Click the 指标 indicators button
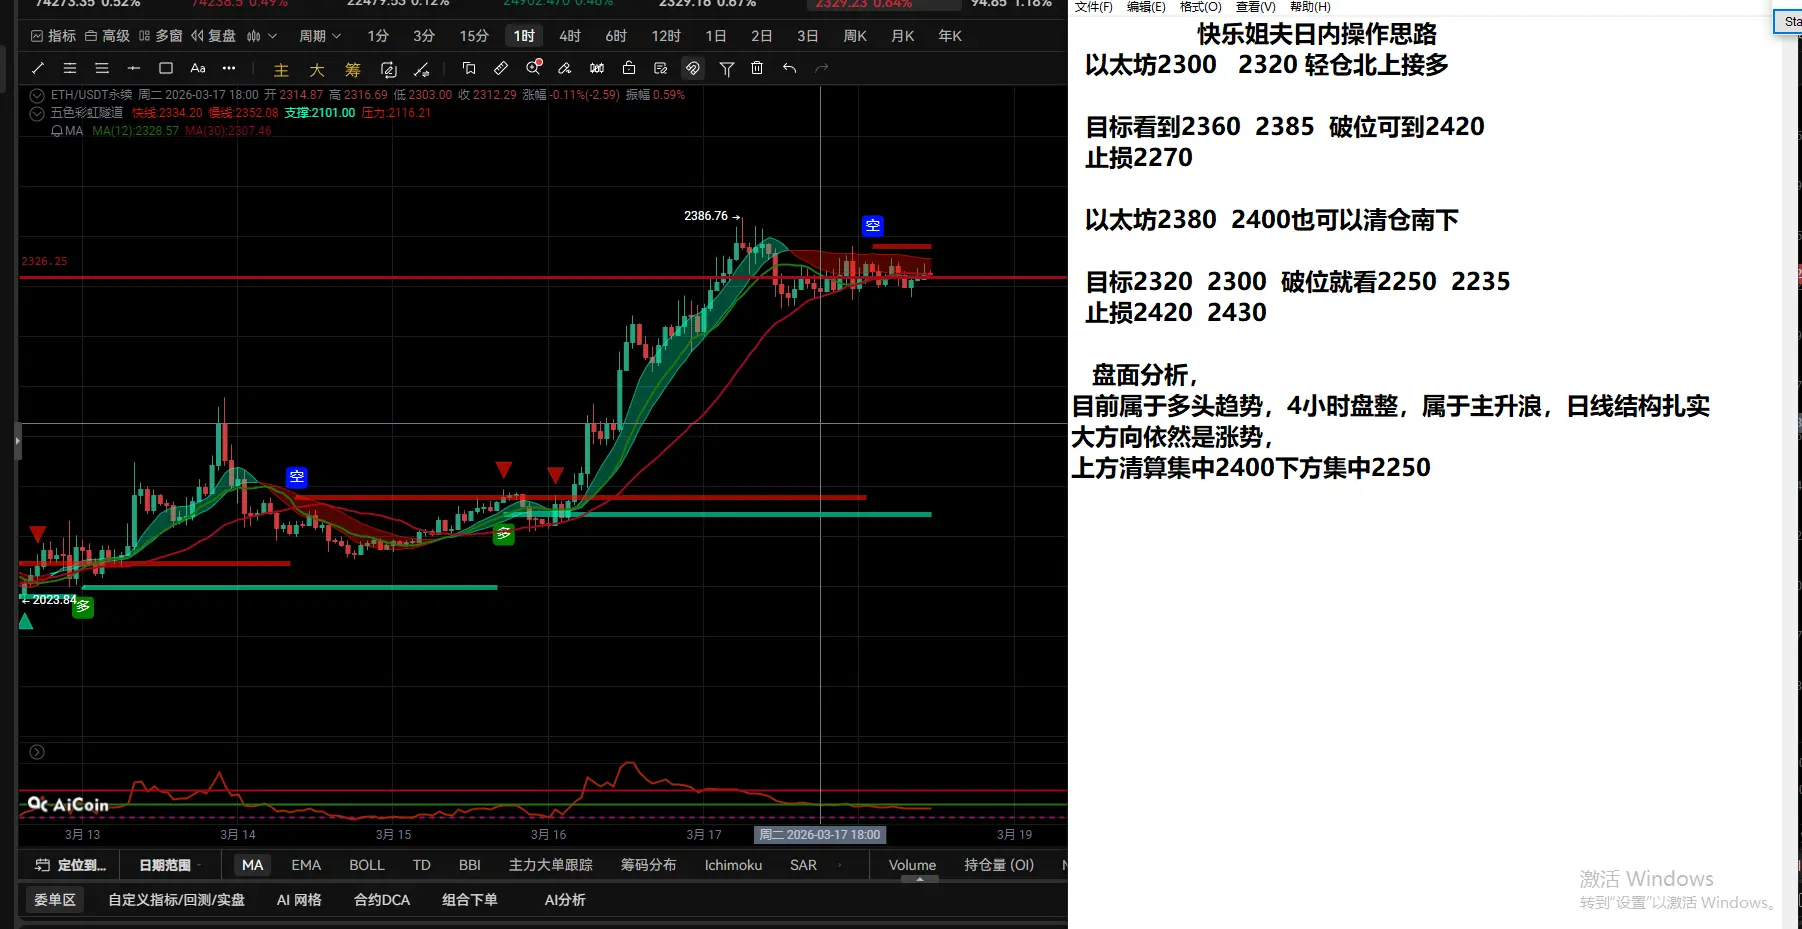 [x=54, y=36]
